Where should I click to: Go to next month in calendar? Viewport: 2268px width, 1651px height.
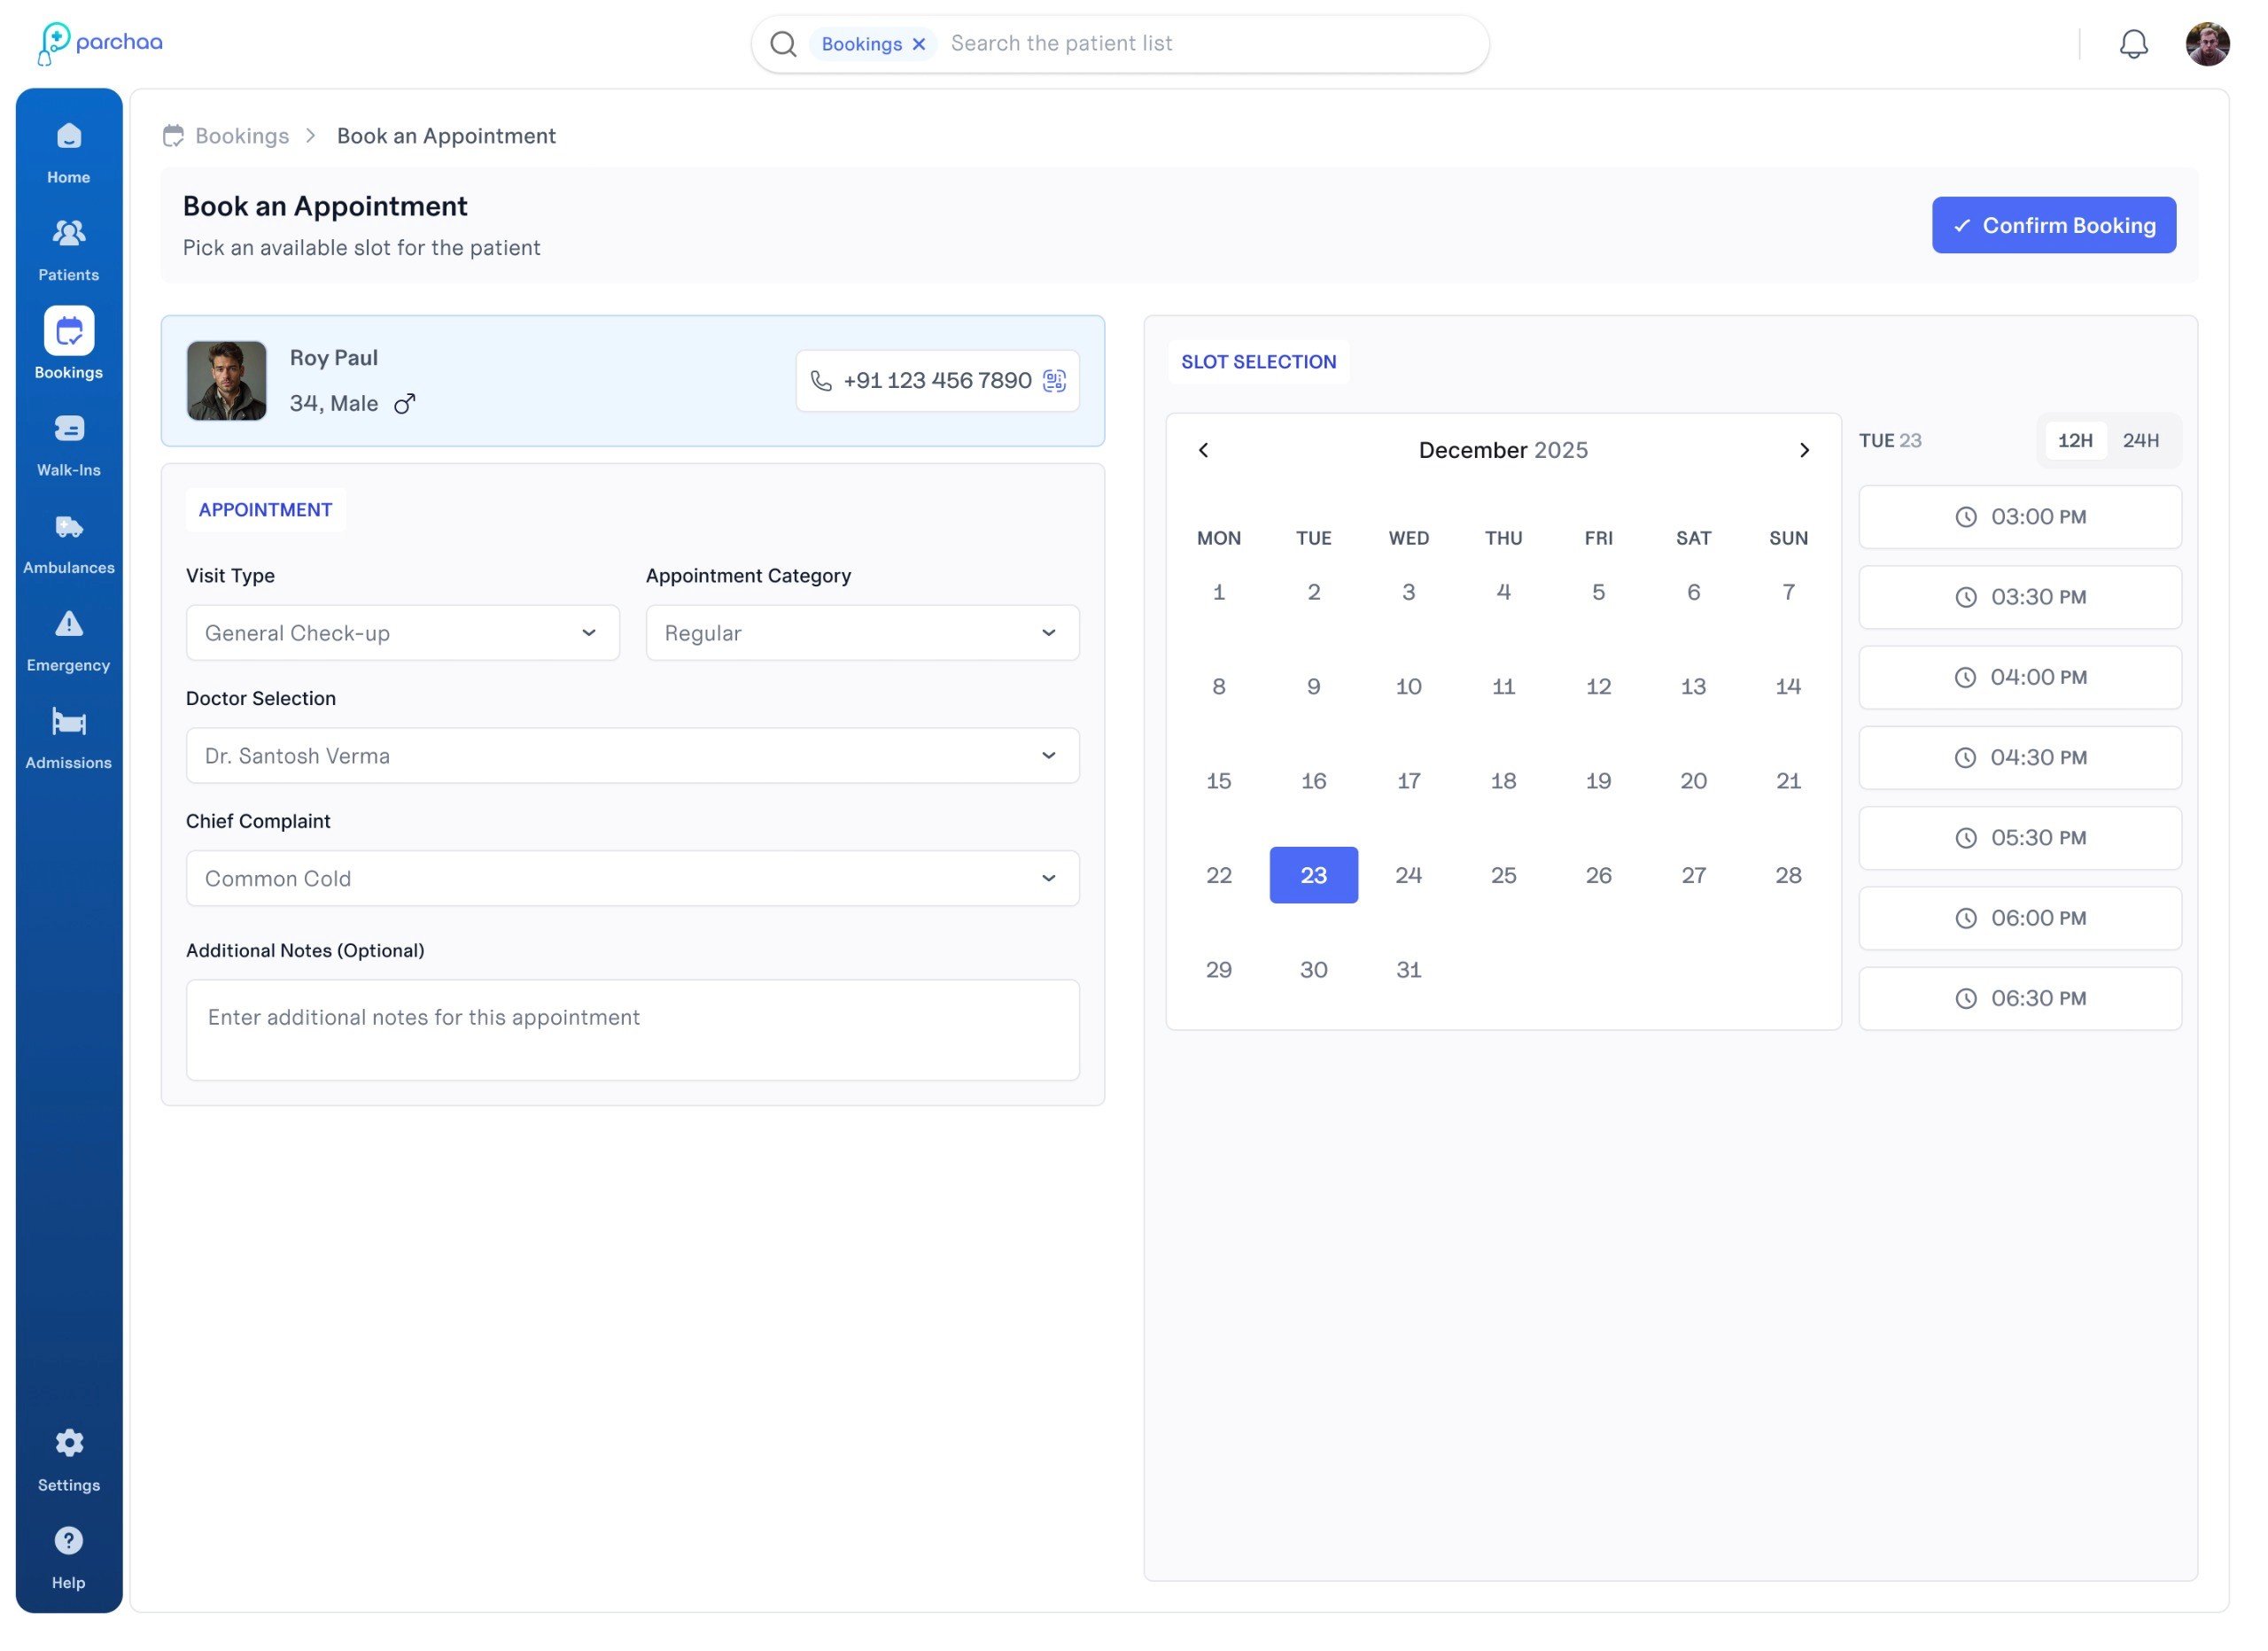(x=1803, y=451)
